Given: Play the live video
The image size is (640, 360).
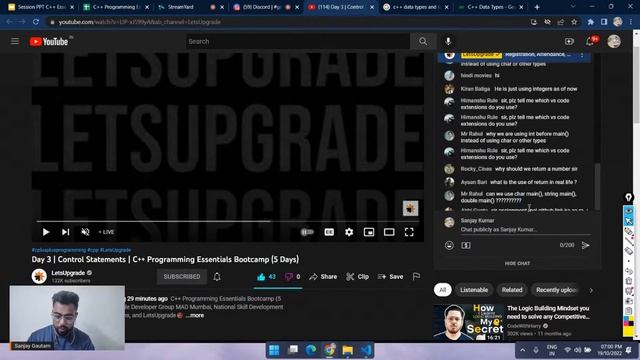Looking at the screenshot, I should (x=46, y=232).
